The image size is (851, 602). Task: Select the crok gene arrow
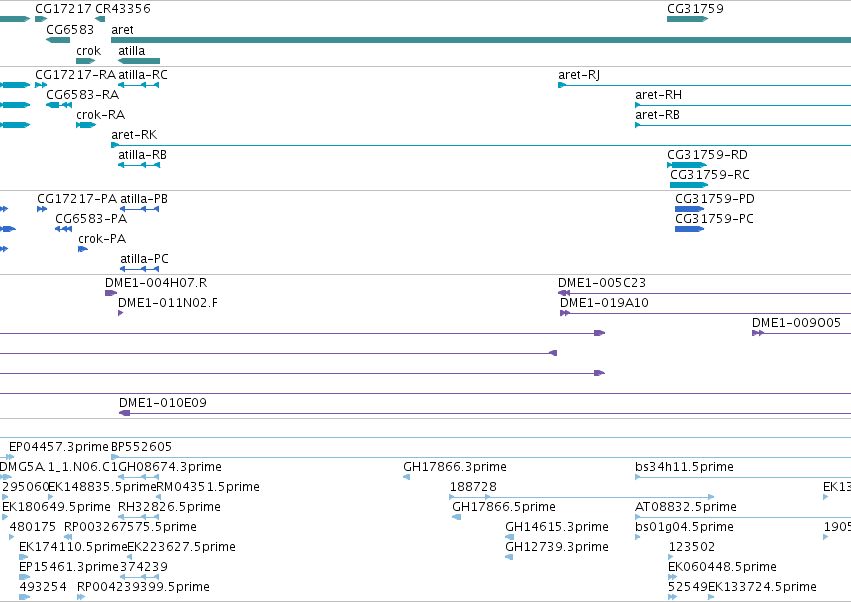[86, 61]
